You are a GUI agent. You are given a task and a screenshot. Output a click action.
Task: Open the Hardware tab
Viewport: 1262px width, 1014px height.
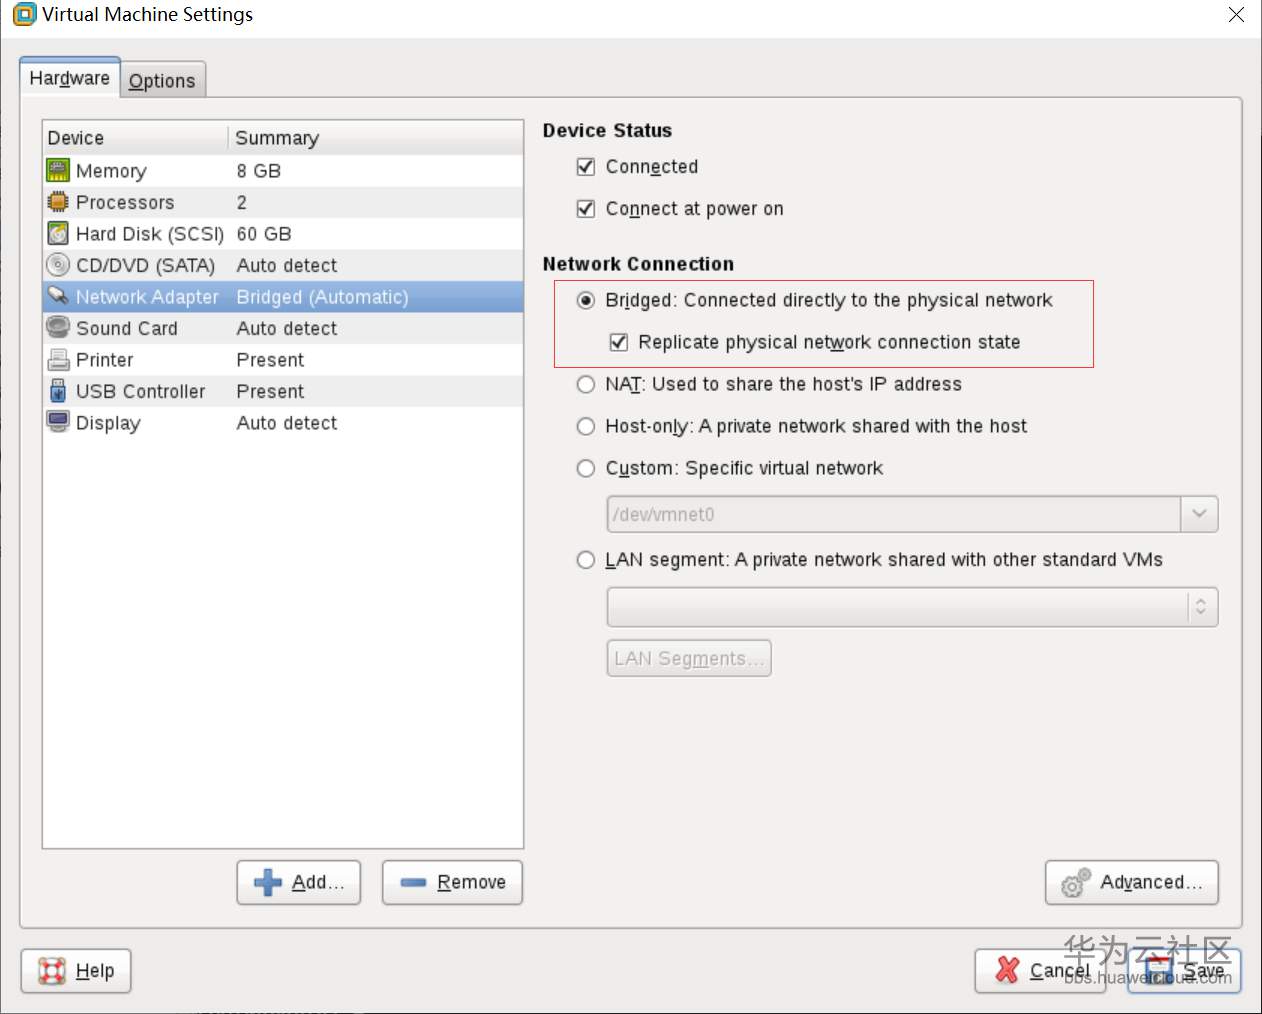click(70, 78)
